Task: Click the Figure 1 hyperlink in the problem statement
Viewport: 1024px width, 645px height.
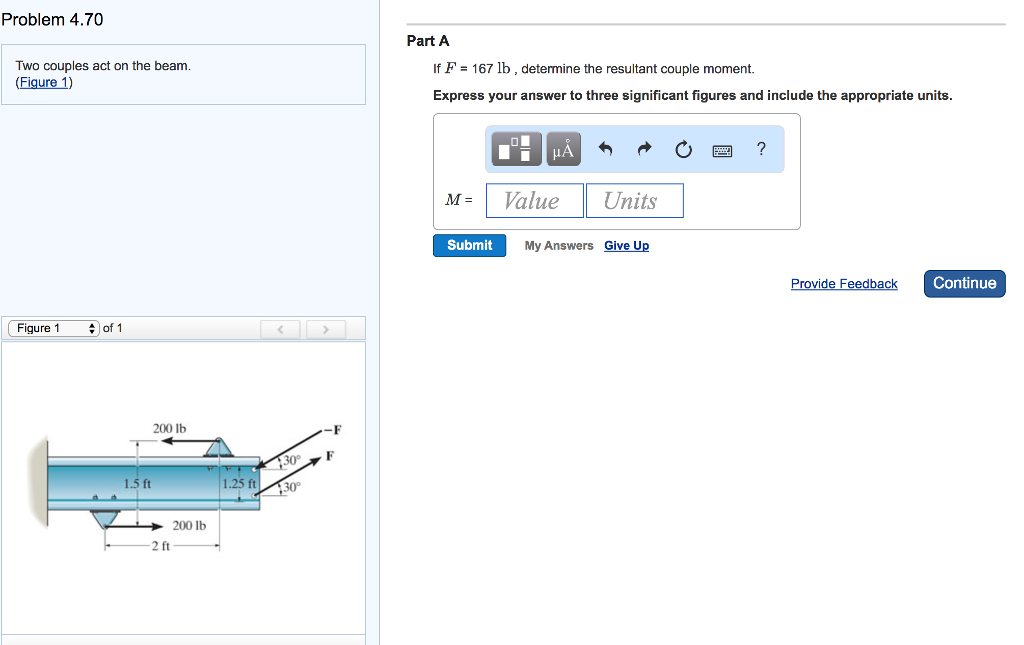Action: point(42,82)
